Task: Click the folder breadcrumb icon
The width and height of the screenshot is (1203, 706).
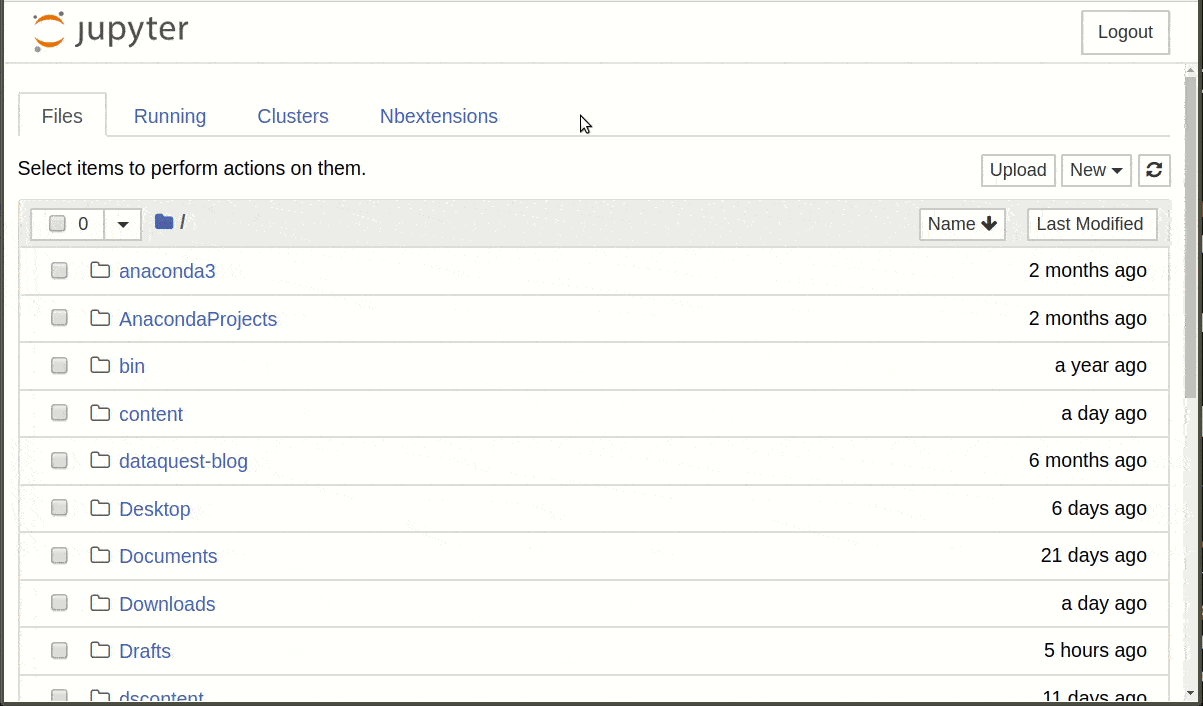Action: pyautogui.click(x=163, y=222)
